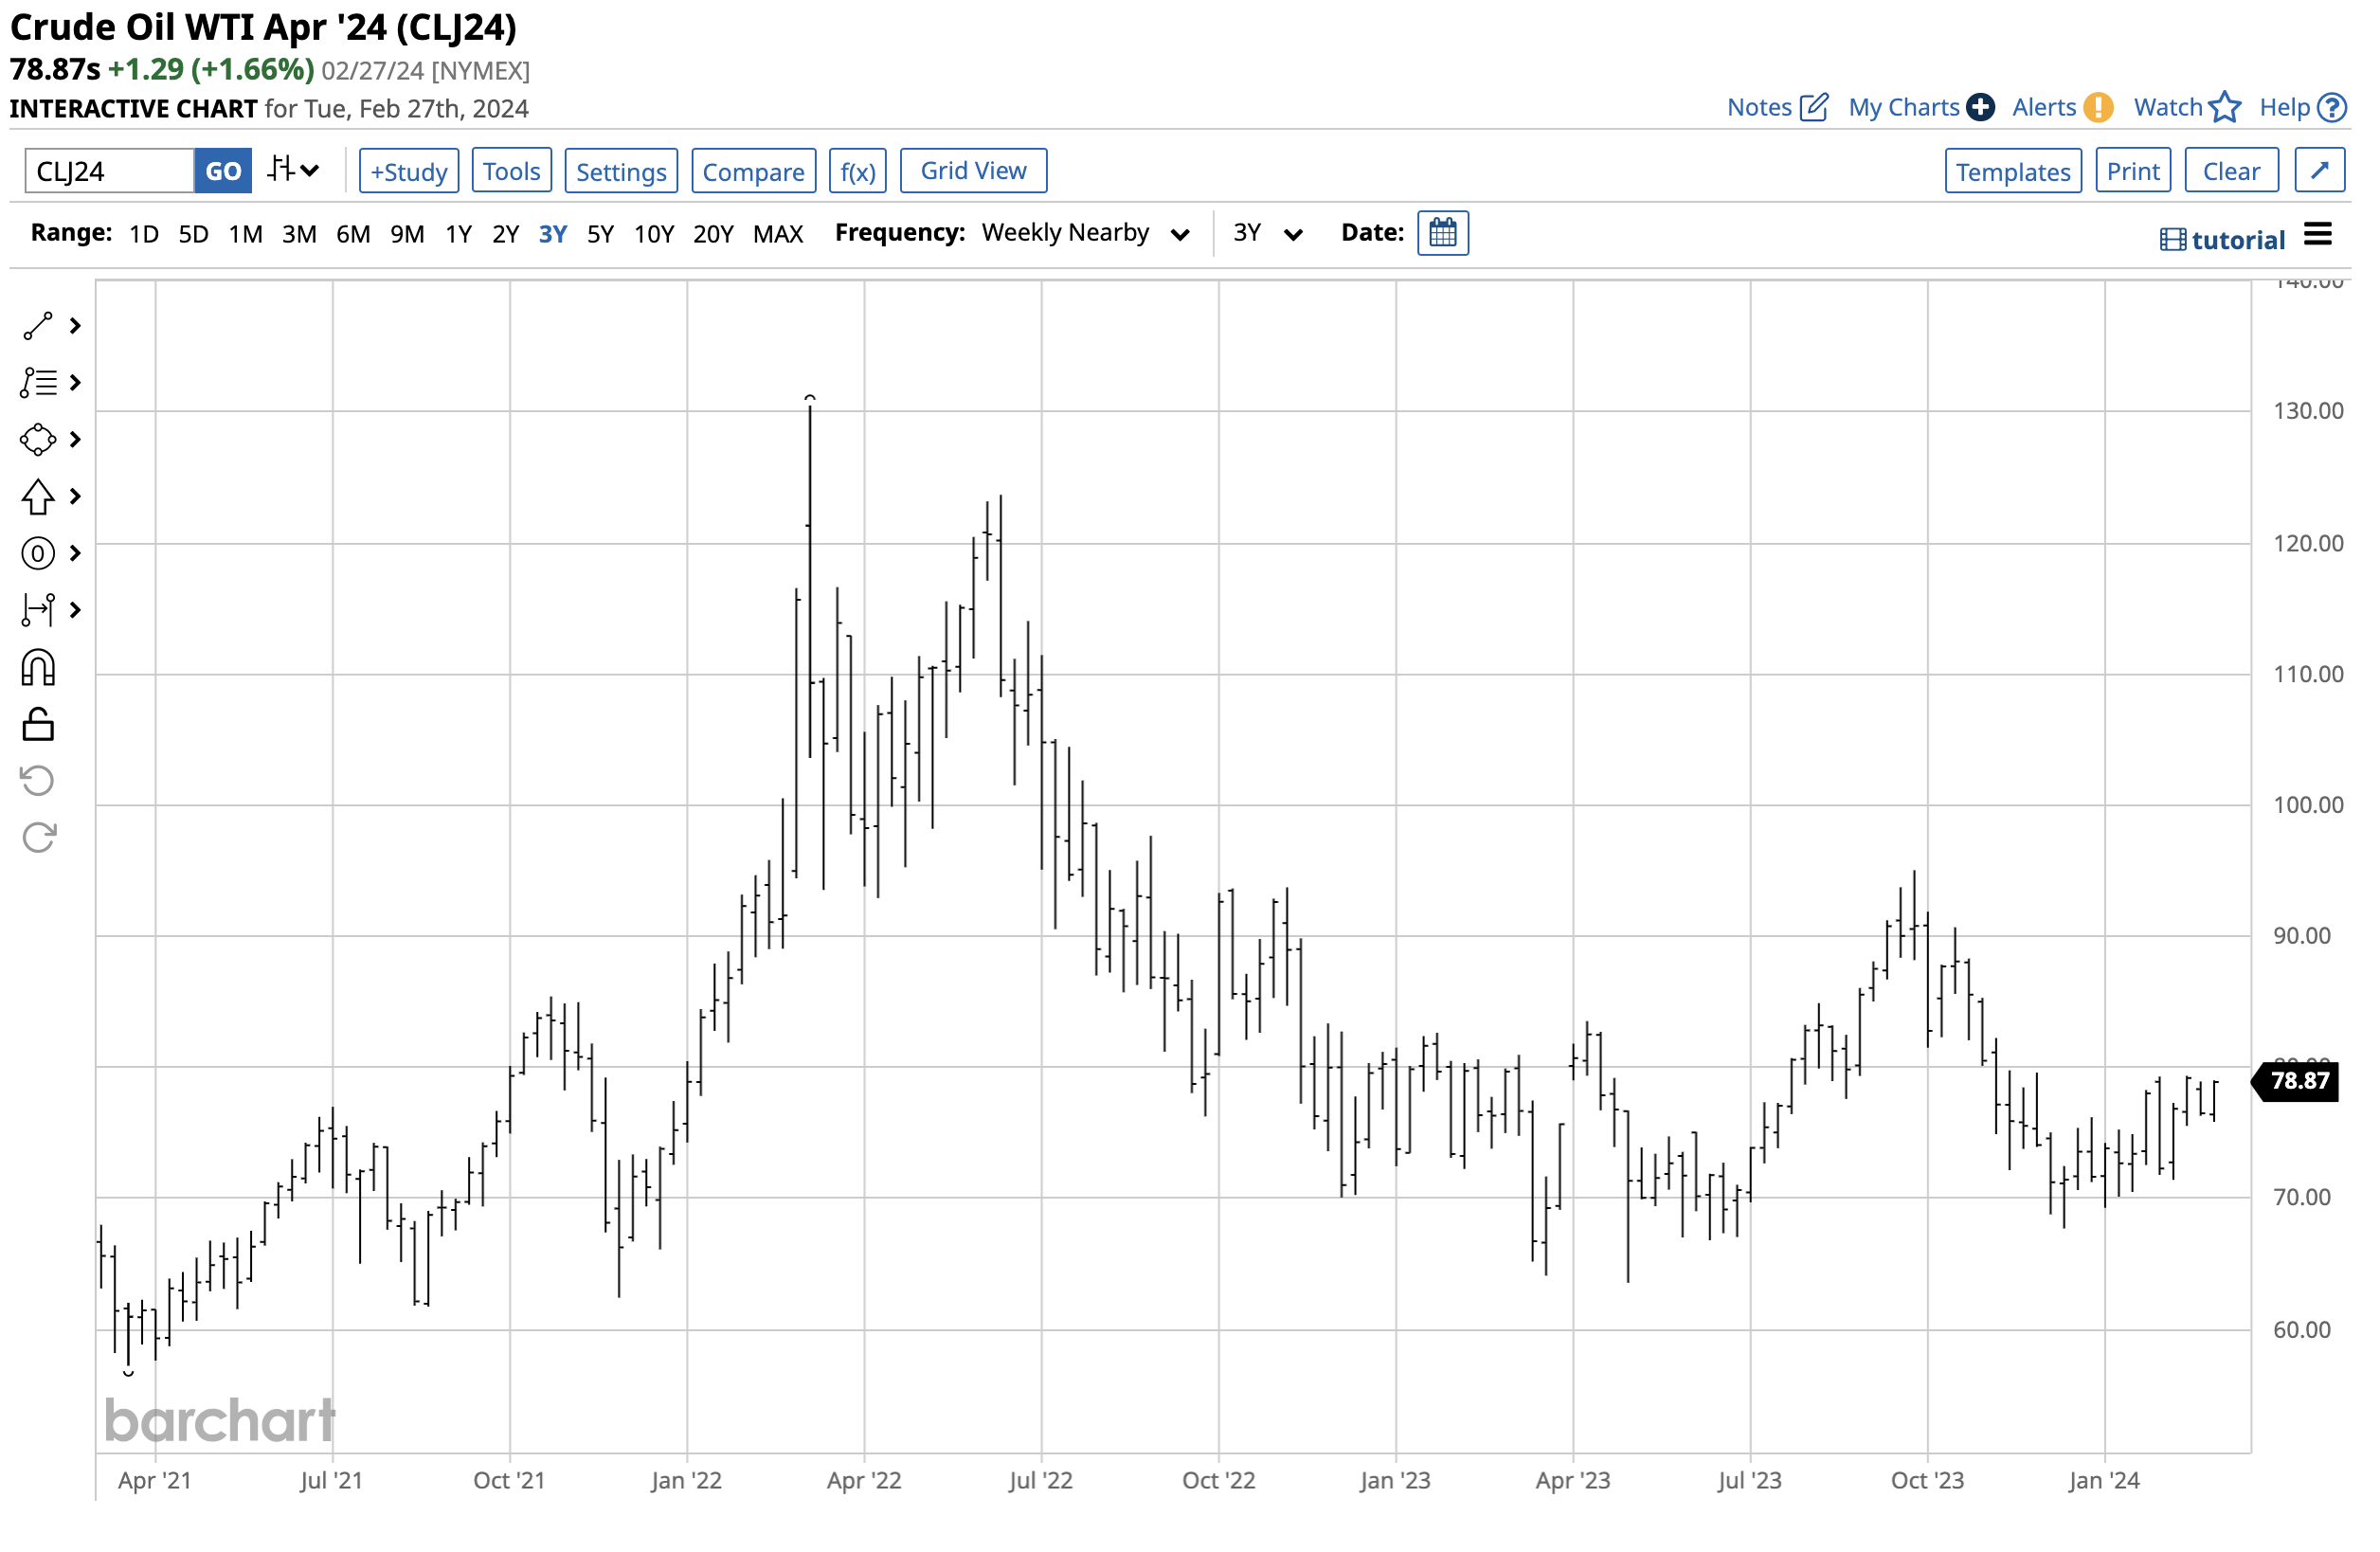Image resolution: width=2380 pixels, height=1552 pixels.
Task: Click the 78.87 price marker on axis
Action: (2300, 1081)
